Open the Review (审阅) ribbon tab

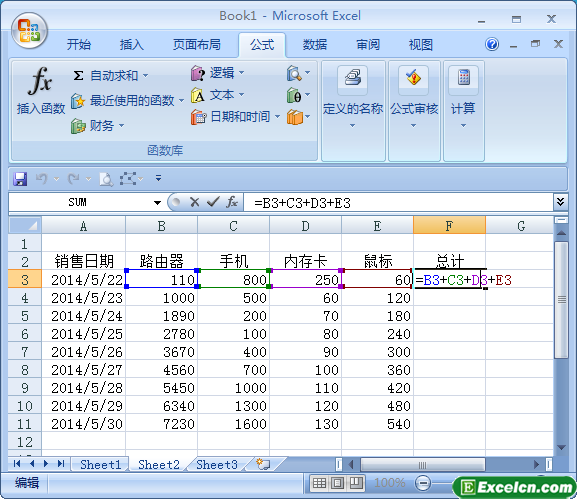click(368, 45)
